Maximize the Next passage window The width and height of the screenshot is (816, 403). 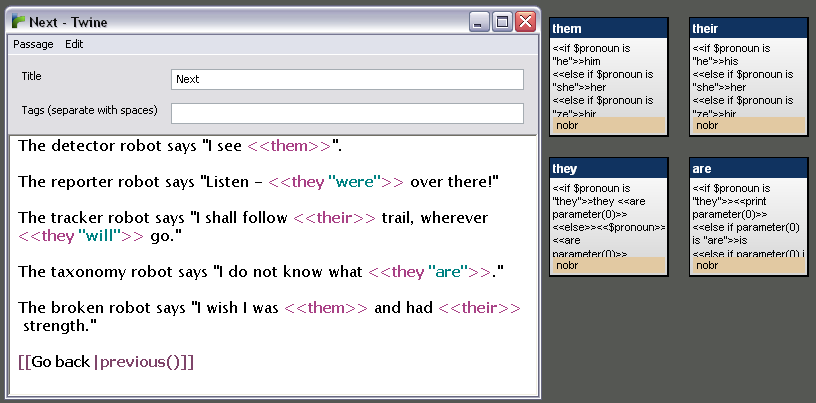(x=503, y=21)
